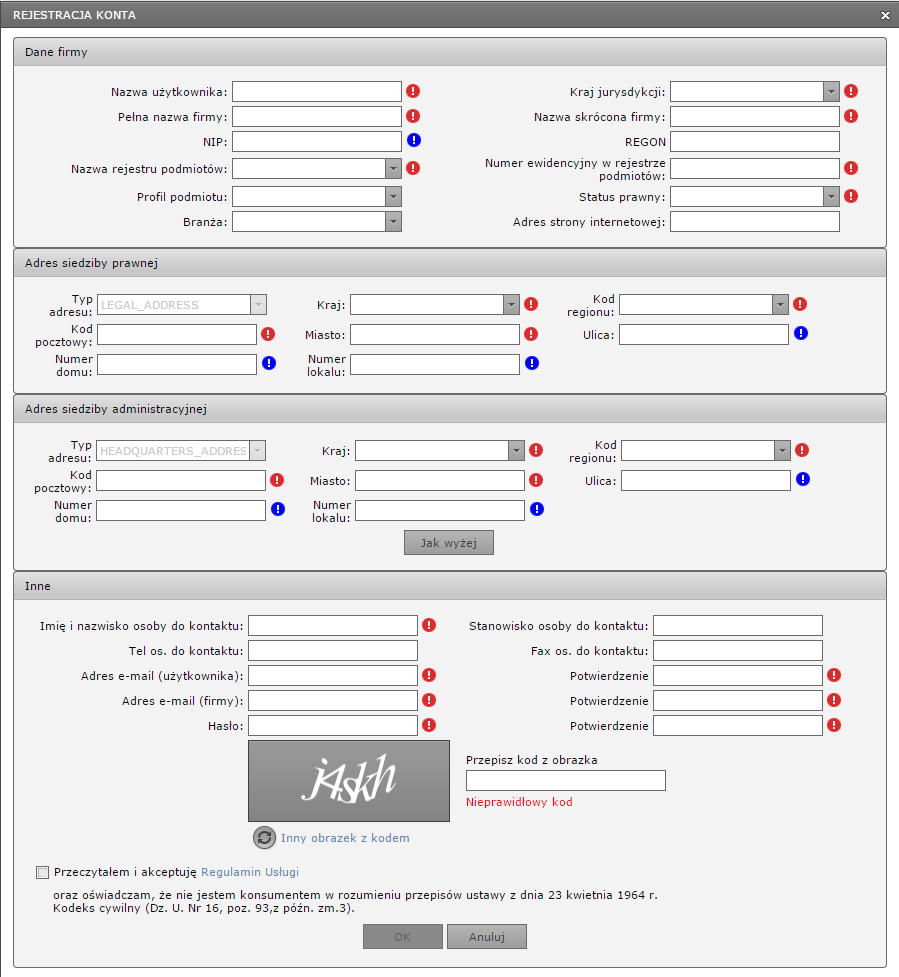Click refresh icon for new captcha image

click(x=264, y=837)
